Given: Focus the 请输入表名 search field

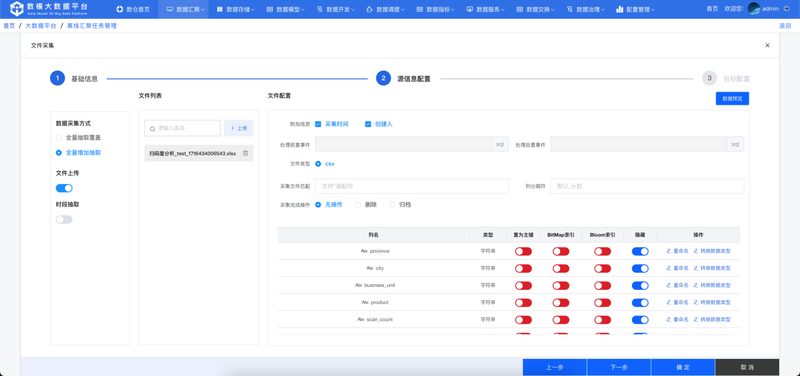Looking at the screenshot, I should [182, 128].
